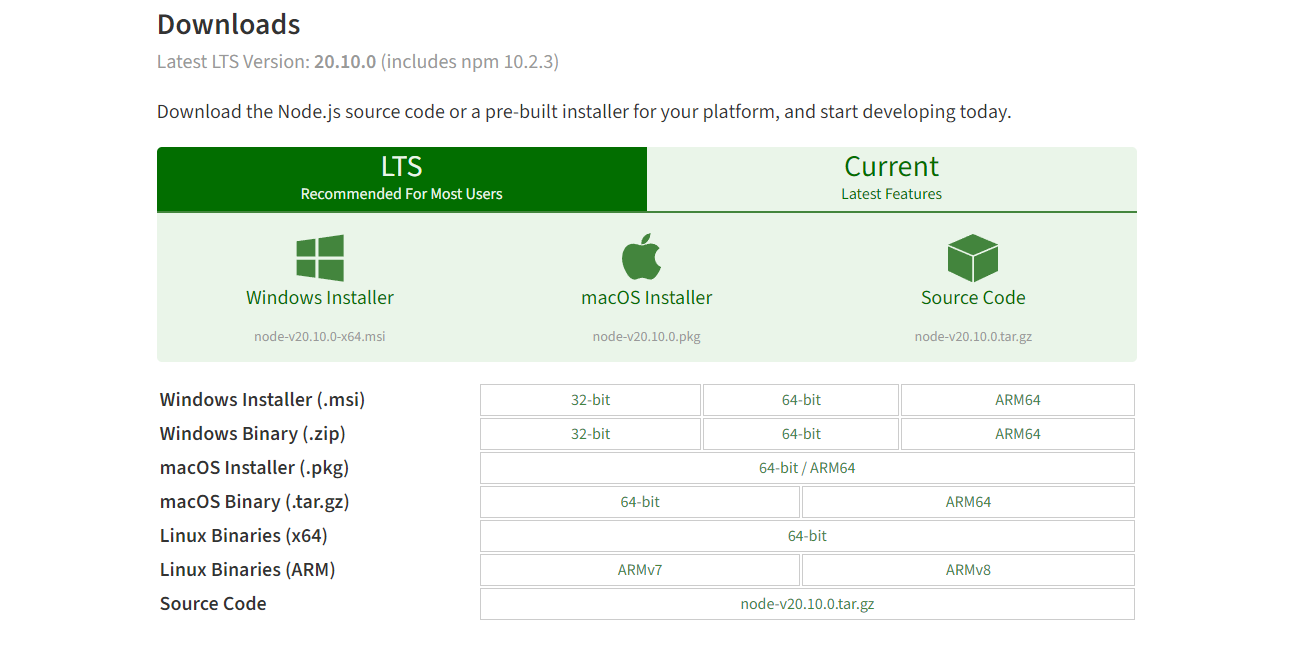Image resolution: width=1300 pixels, height=657 pixels.
Task: Download the ARM64 Windows Binary zip
Action: pos(1018,433)
